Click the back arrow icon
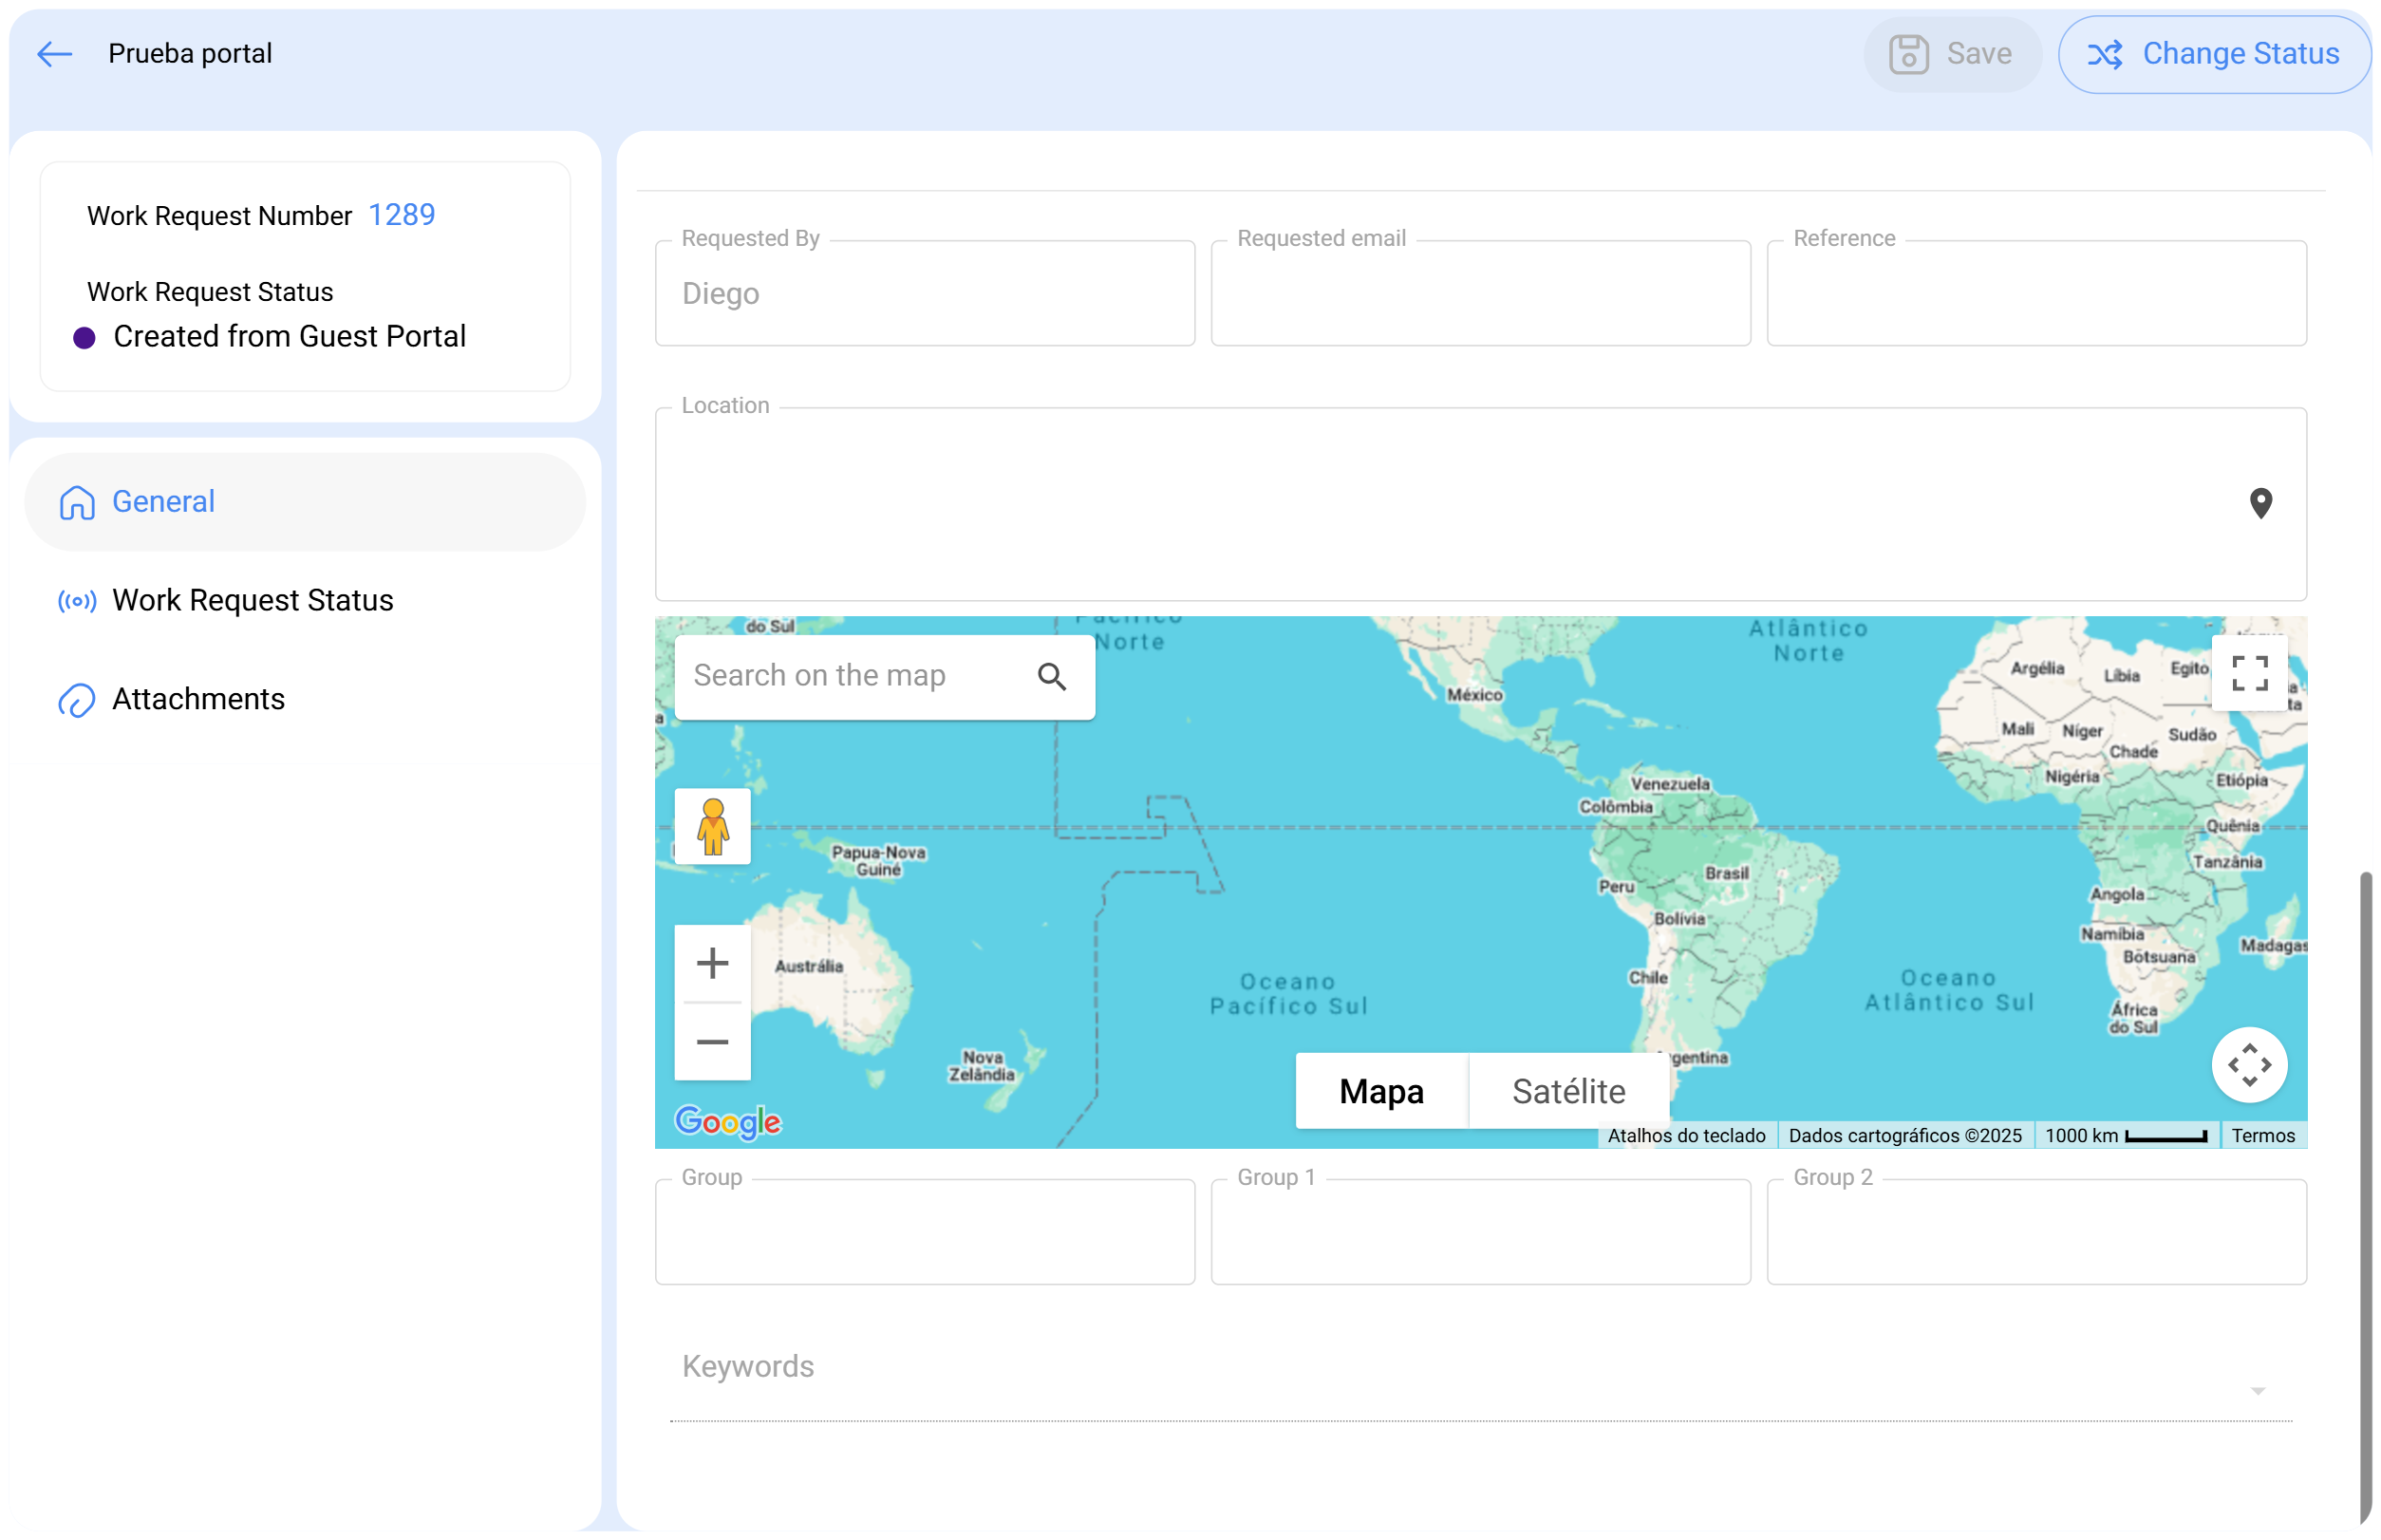Image resolution: width=2381 pixels, height=1540 pixels. pos(54,54)
